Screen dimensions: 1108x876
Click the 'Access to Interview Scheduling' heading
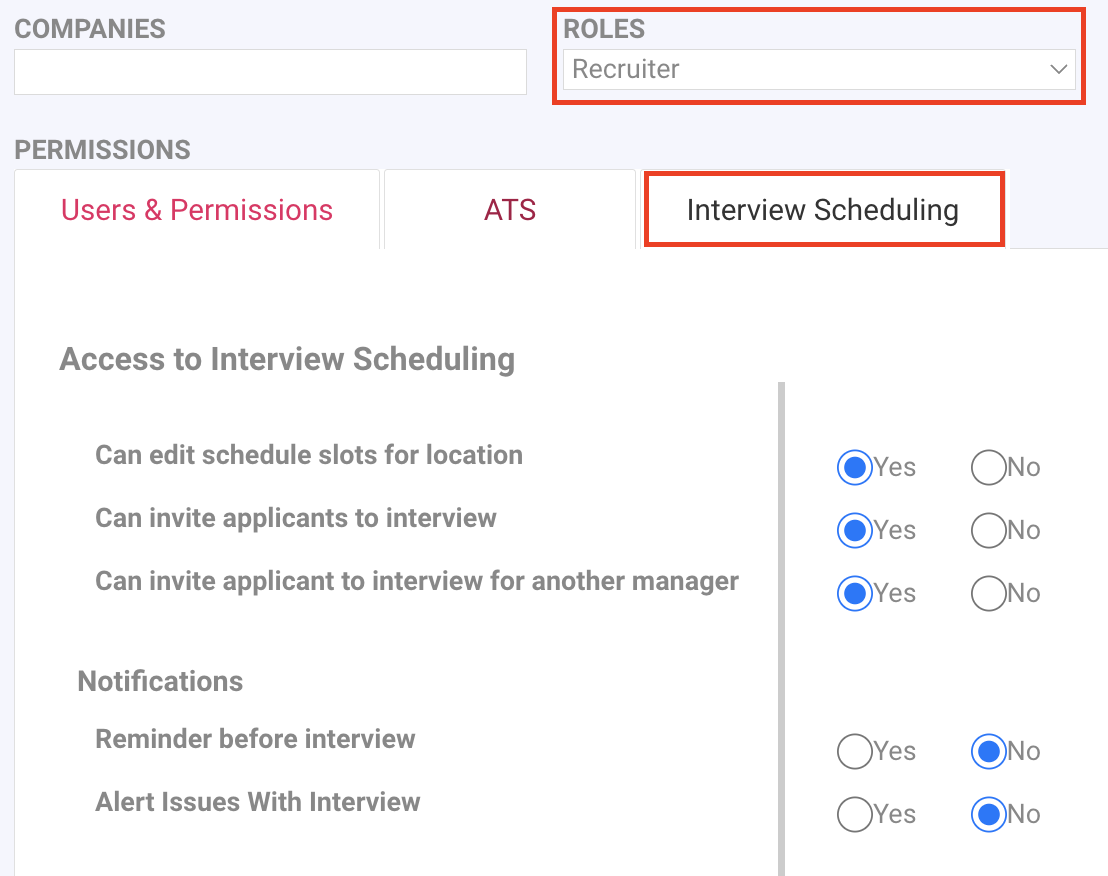coord(287,359)
